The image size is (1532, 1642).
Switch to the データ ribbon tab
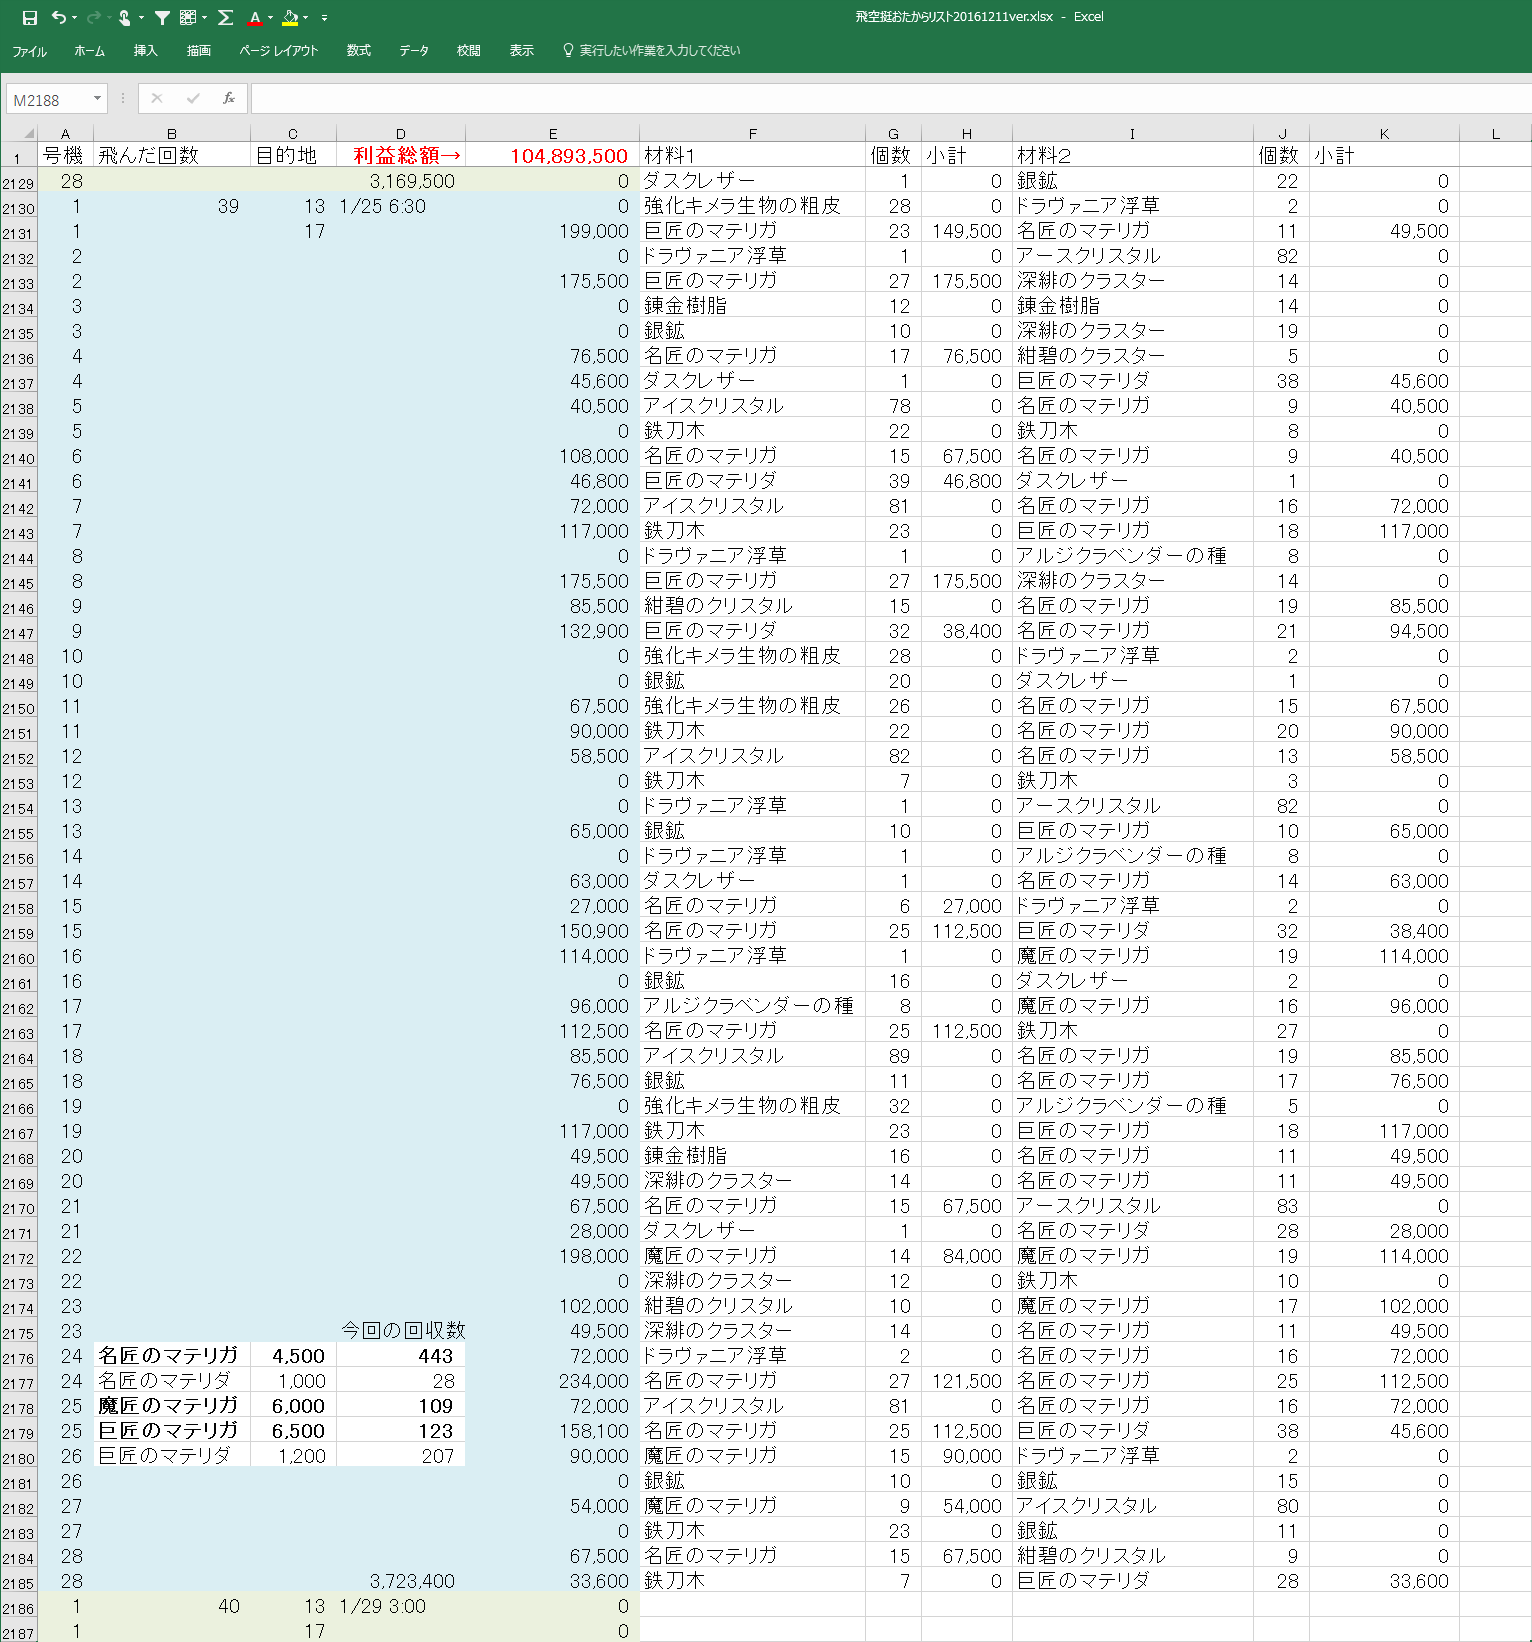point(413,50)
